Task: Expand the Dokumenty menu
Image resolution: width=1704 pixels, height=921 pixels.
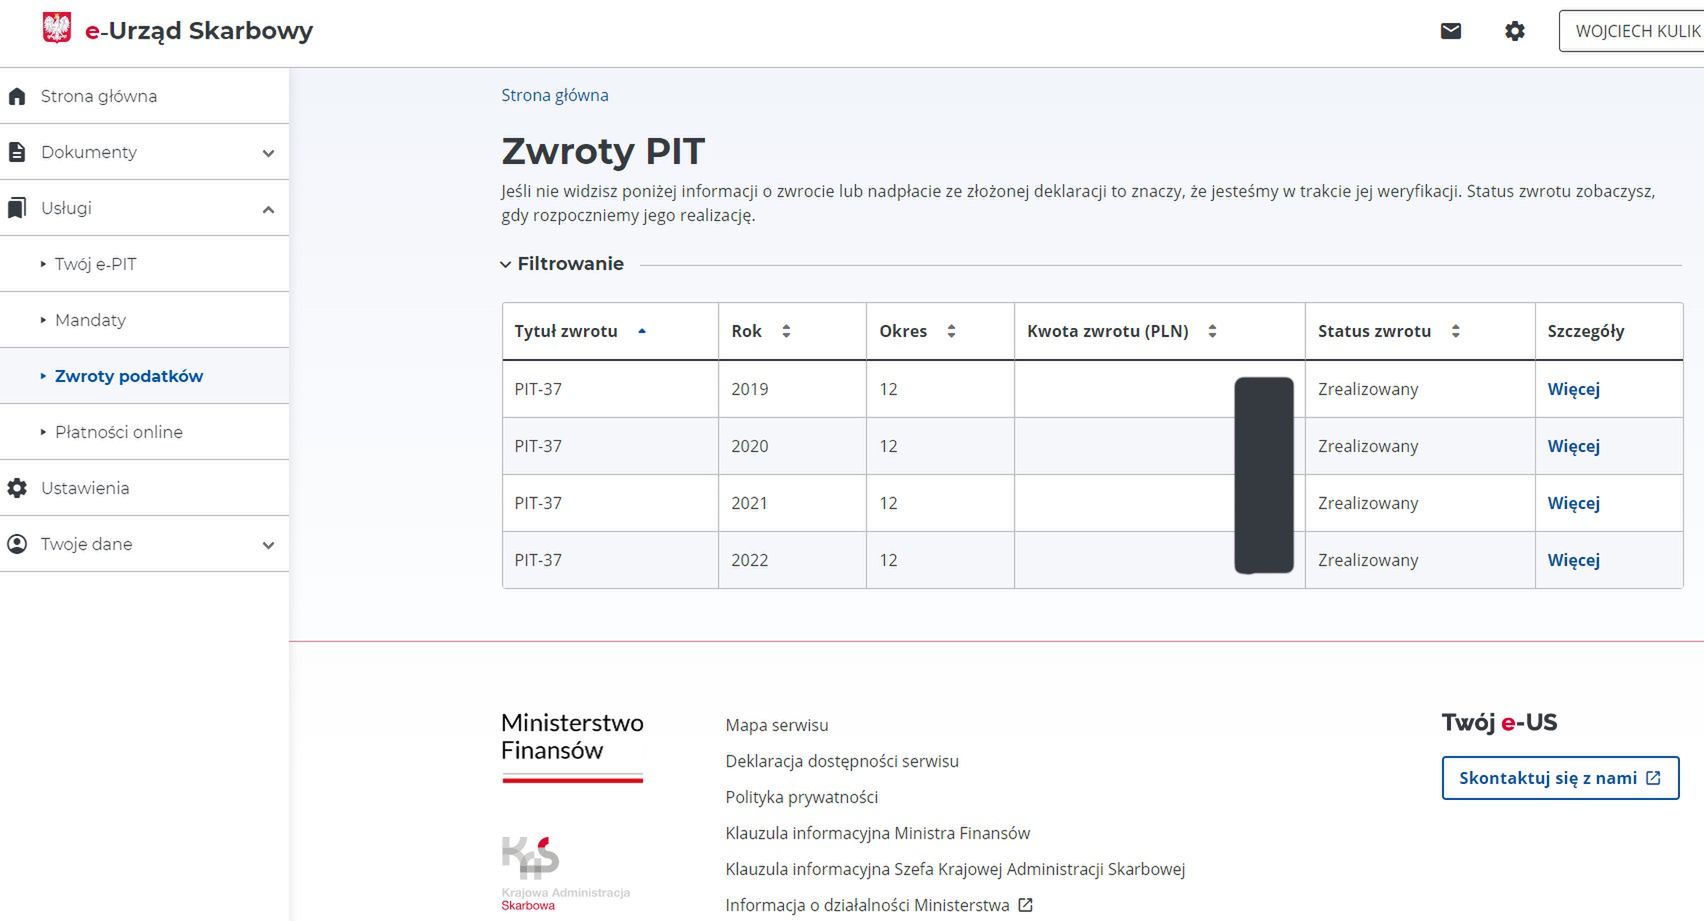Action: pos(267,153)
